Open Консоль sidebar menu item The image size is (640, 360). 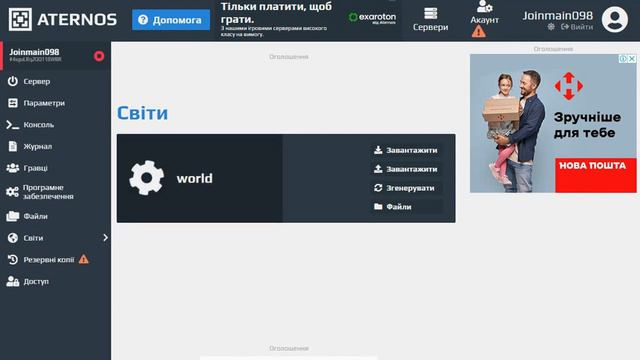56,124
